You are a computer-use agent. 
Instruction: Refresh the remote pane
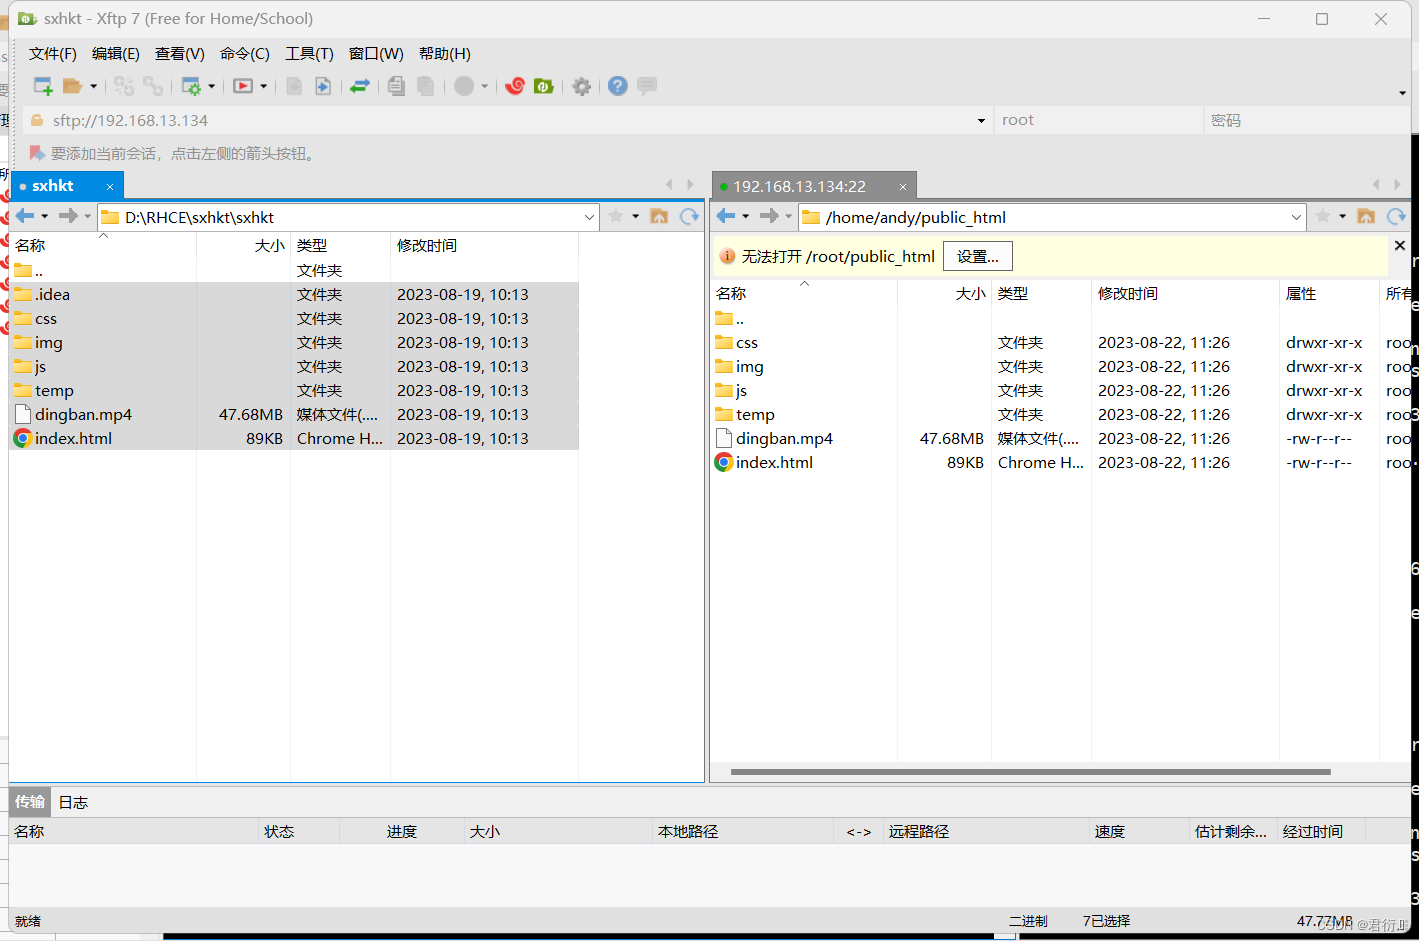click(1396, 216)
